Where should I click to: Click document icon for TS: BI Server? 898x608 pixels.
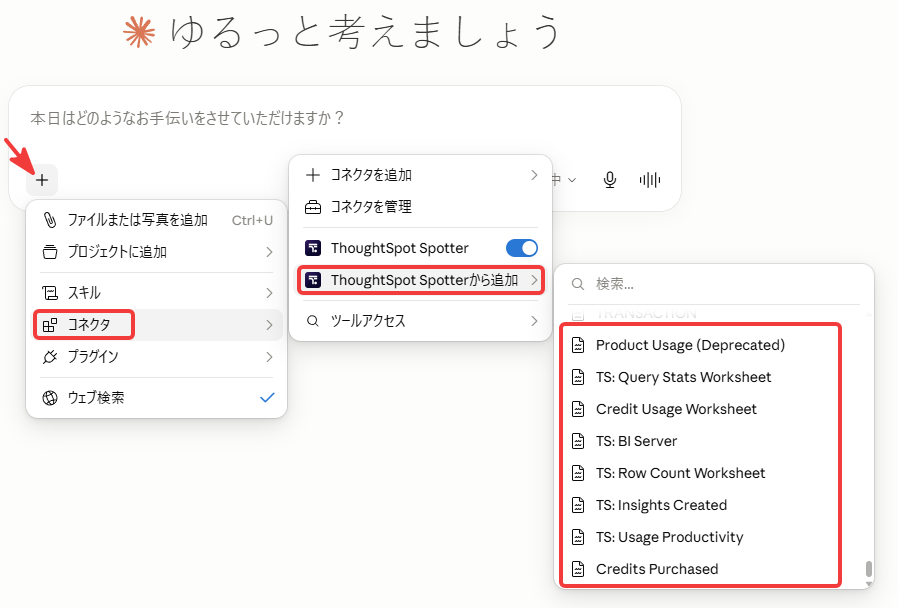click(578, 441)
